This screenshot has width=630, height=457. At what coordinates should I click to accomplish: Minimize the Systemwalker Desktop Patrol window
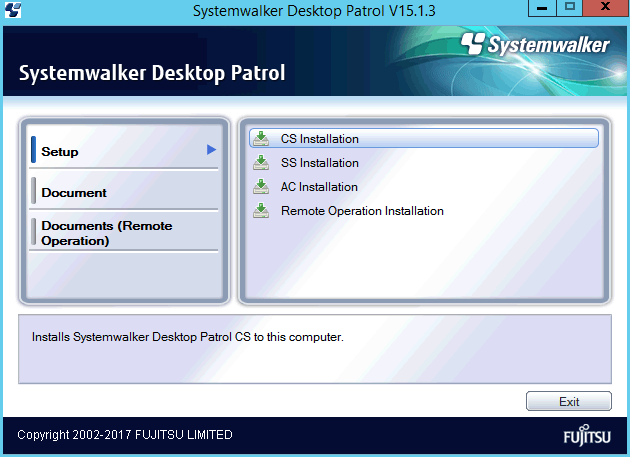542,9
